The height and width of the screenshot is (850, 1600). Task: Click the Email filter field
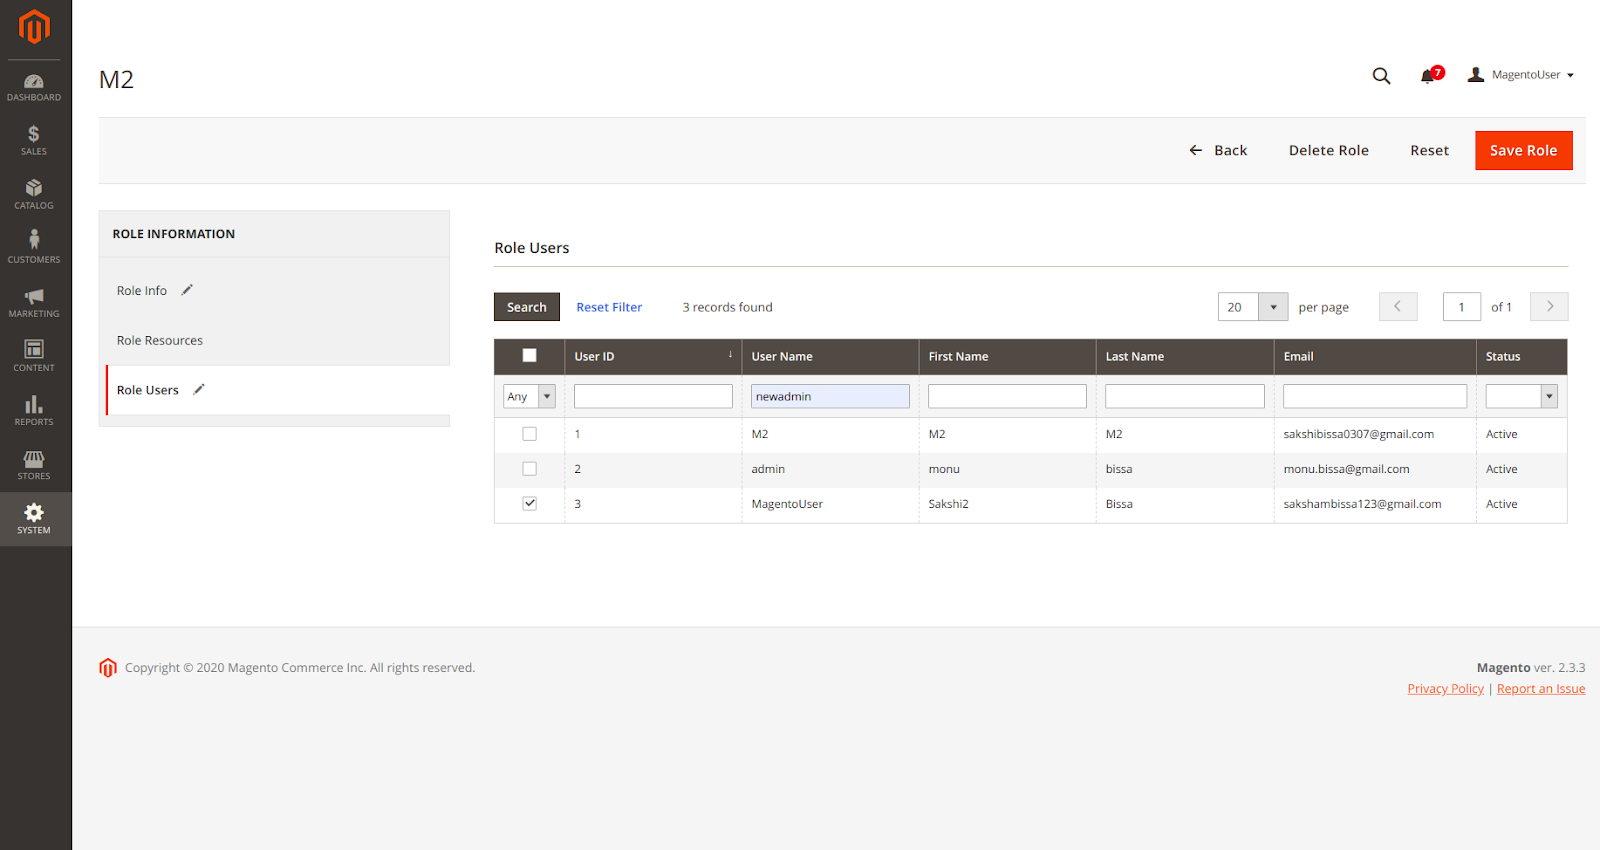[x=1375, y=396]
